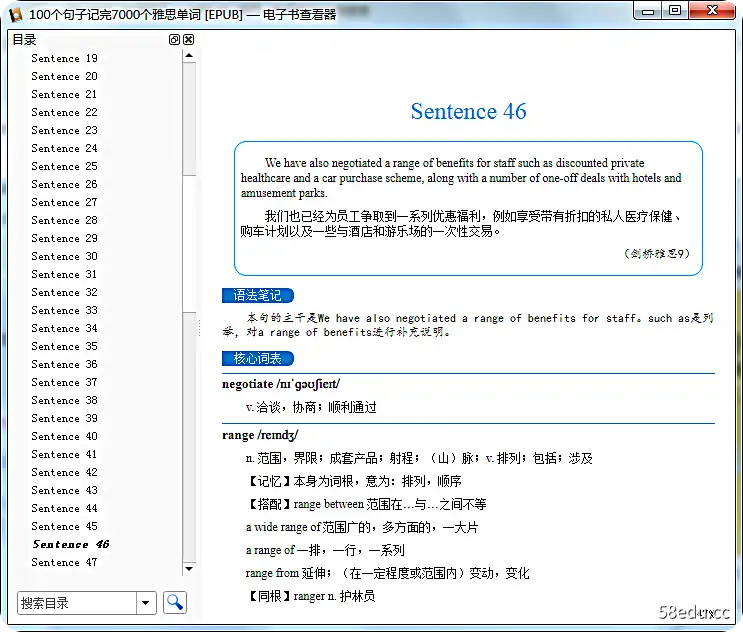This screenshot has width=743, height=632.
Task: Click the 语法笔记 section label
Action: (x=258, y=296)
